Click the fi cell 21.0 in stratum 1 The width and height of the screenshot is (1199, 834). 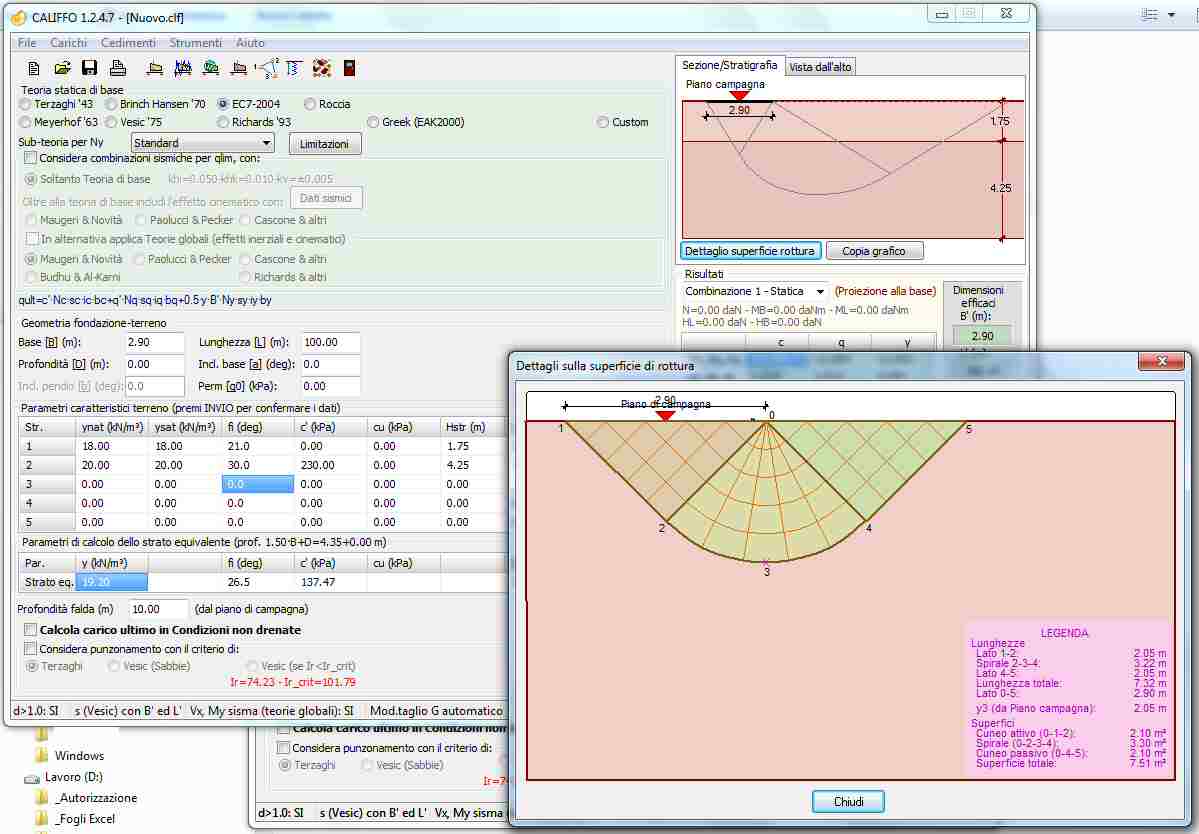[x=258, y=446]
